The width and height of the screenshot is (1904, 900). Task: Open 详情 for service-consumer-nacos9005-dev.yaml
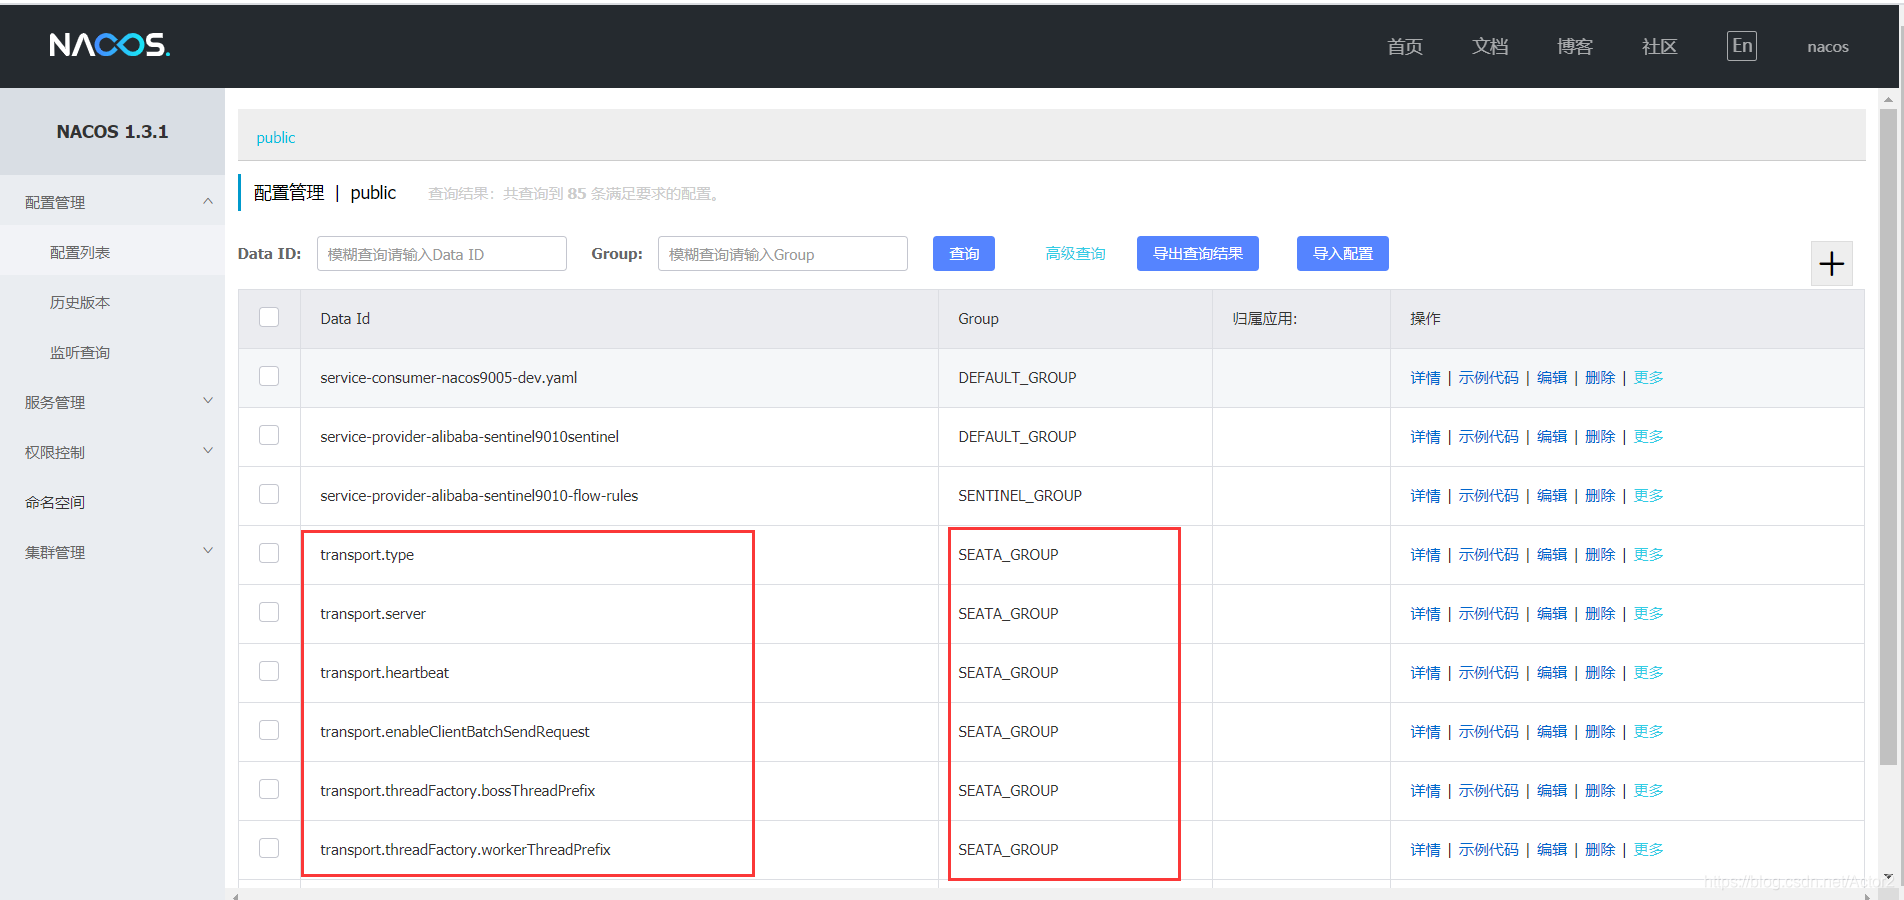pos(1426,378)
